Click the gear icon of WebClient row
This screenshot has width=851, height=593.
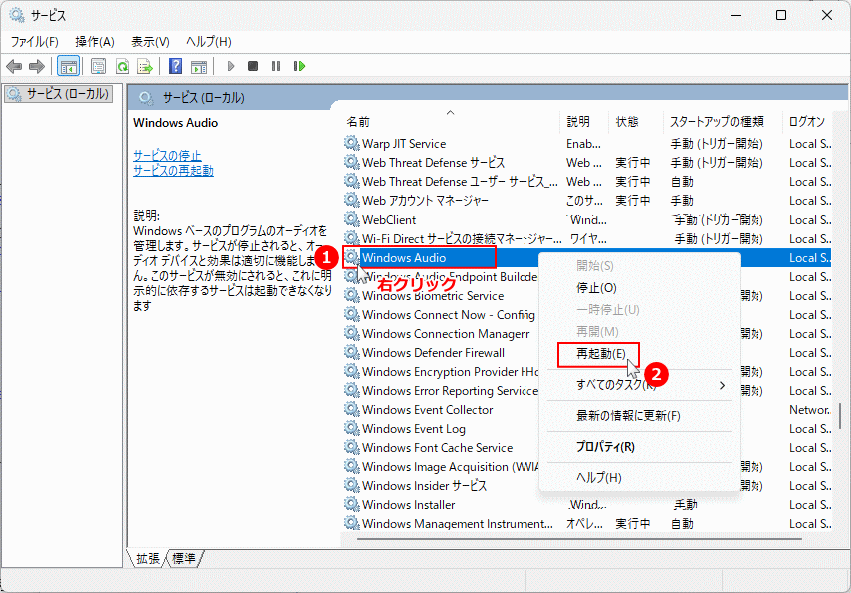[x=352, y=219]
